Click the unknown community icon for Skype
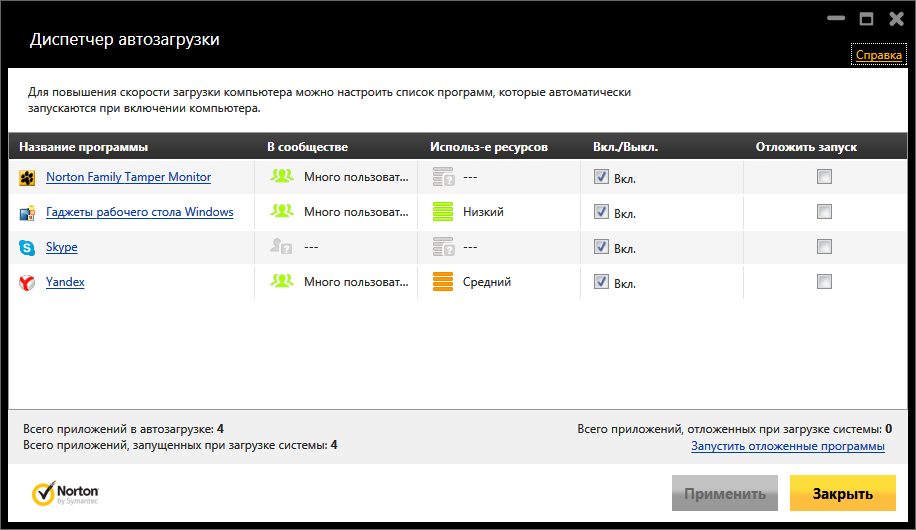The image size is (916, 530). [282, 247]
